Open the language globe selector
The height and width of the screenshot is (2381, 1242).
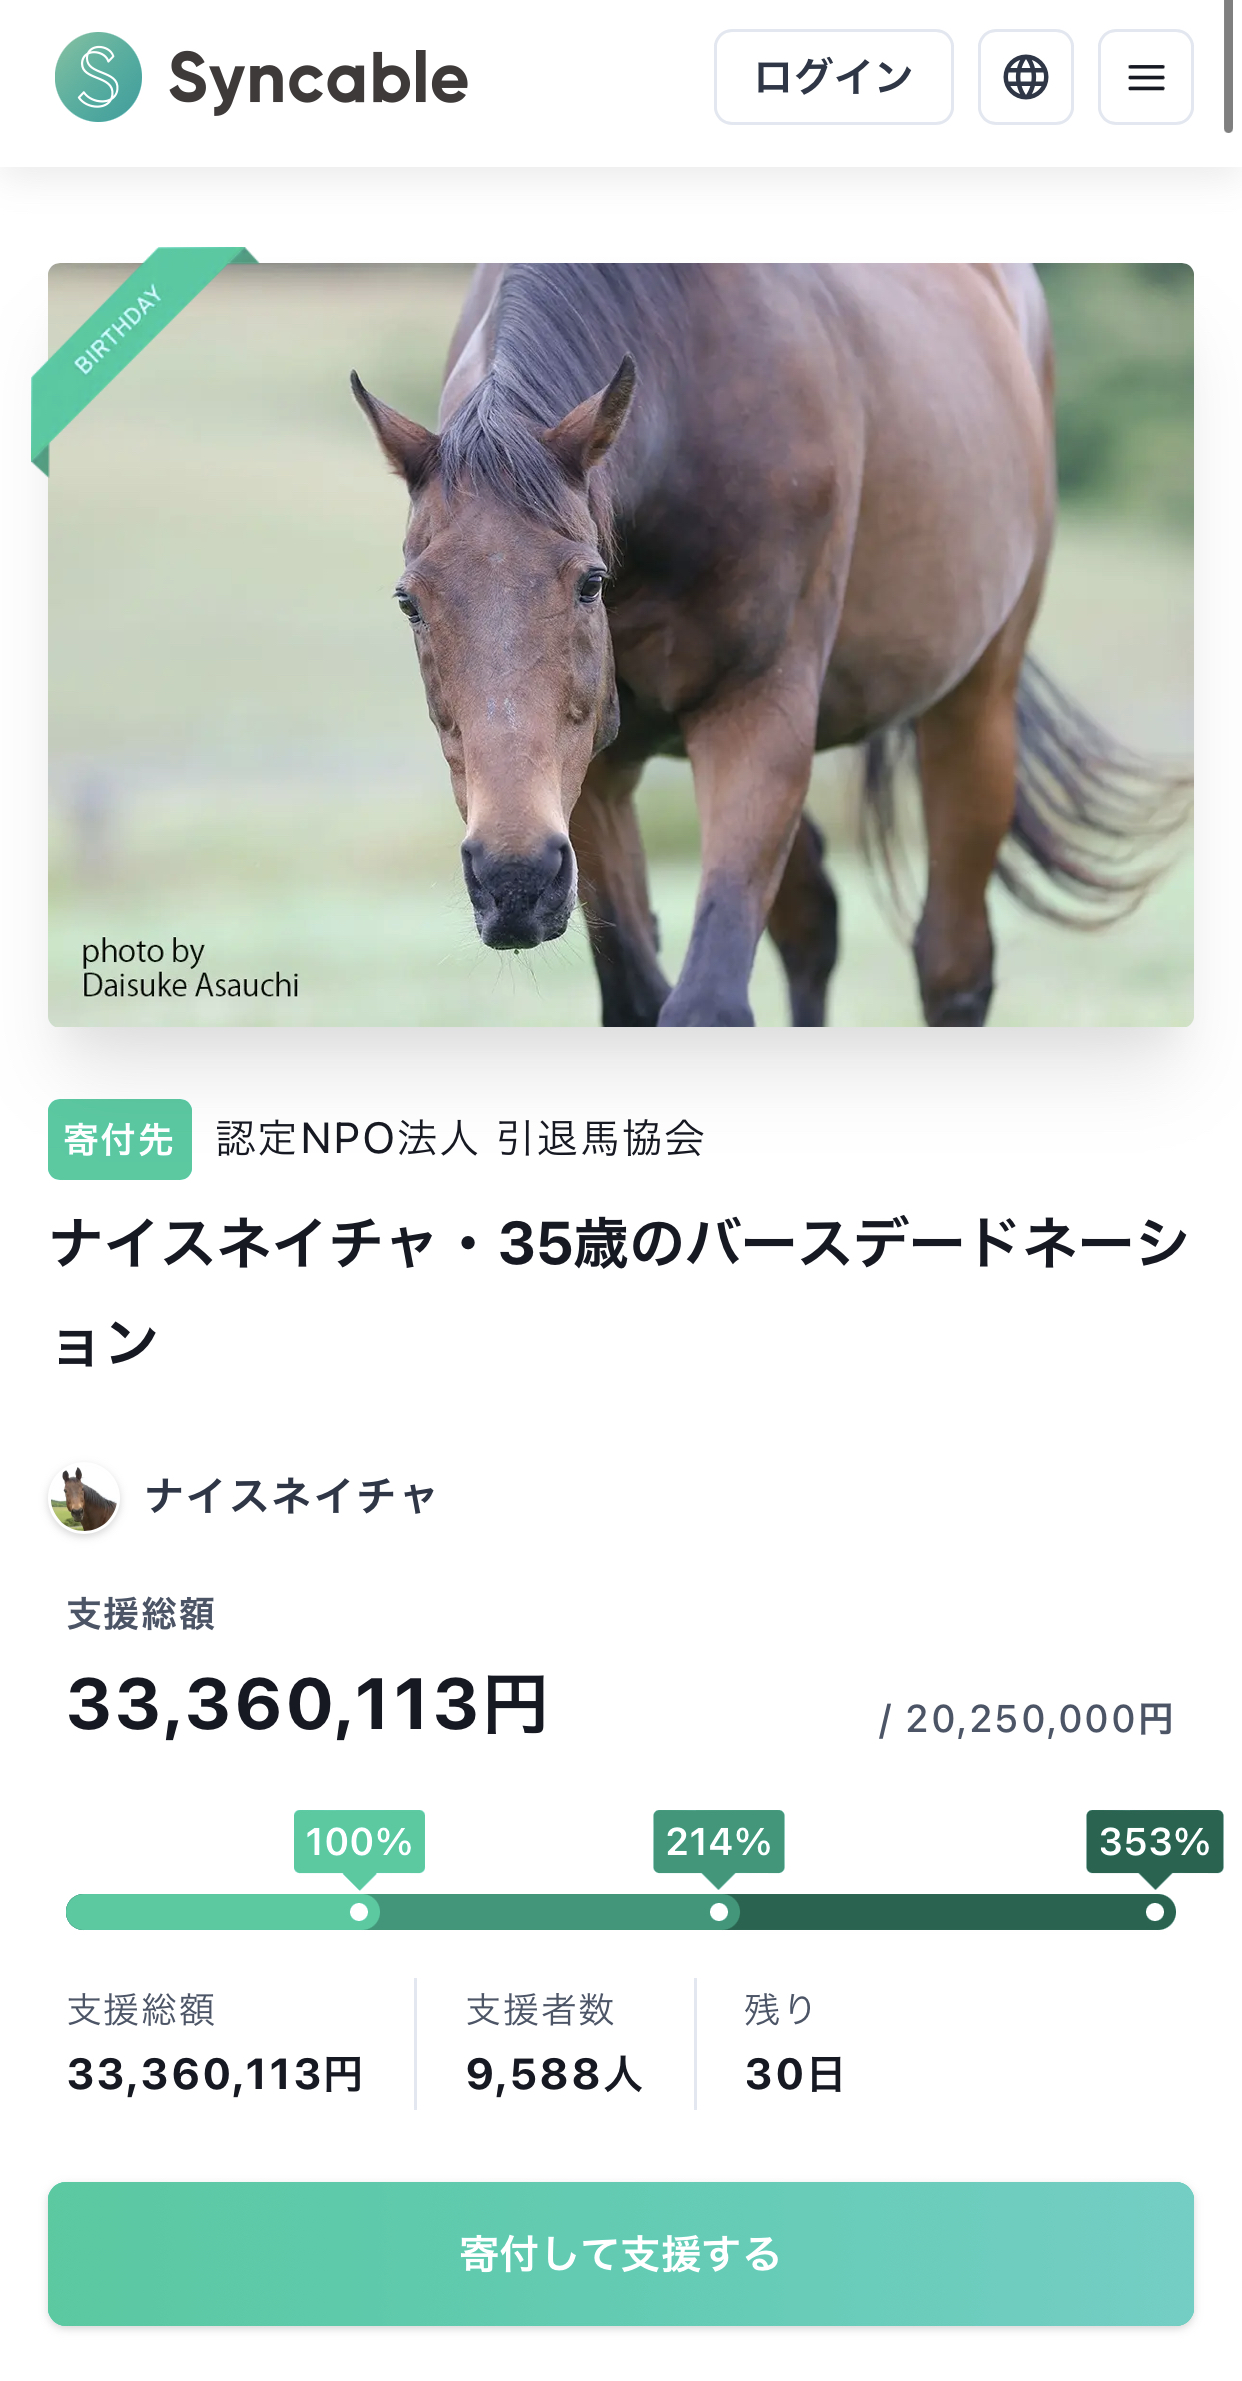pos(1025,77)
